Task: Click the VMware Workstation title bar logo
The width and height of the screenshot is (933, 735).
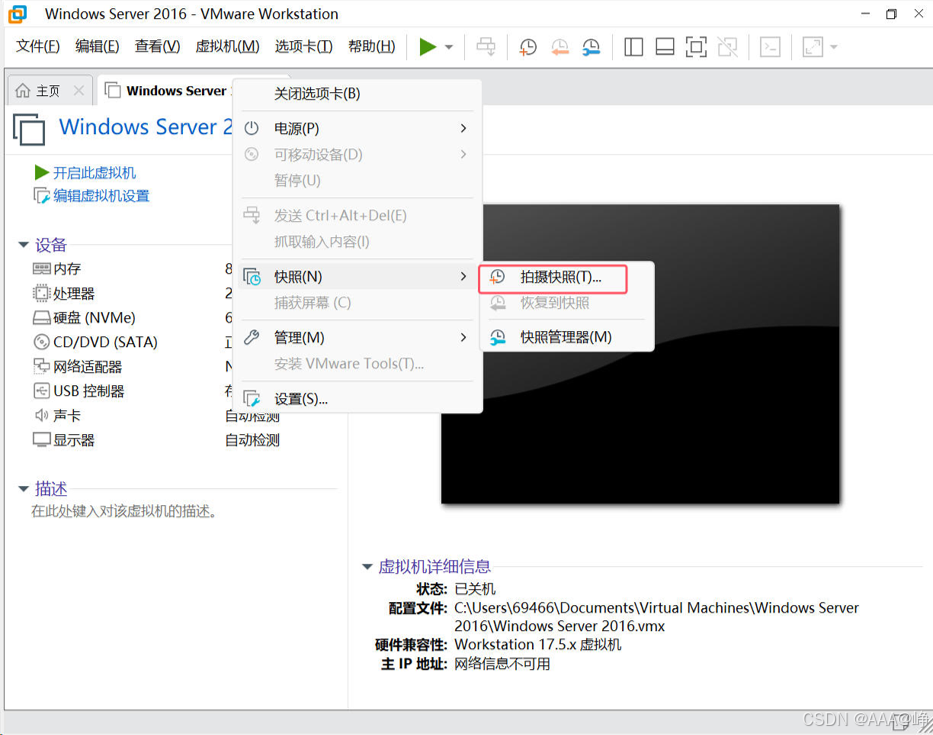Action: tap(17, 14)
